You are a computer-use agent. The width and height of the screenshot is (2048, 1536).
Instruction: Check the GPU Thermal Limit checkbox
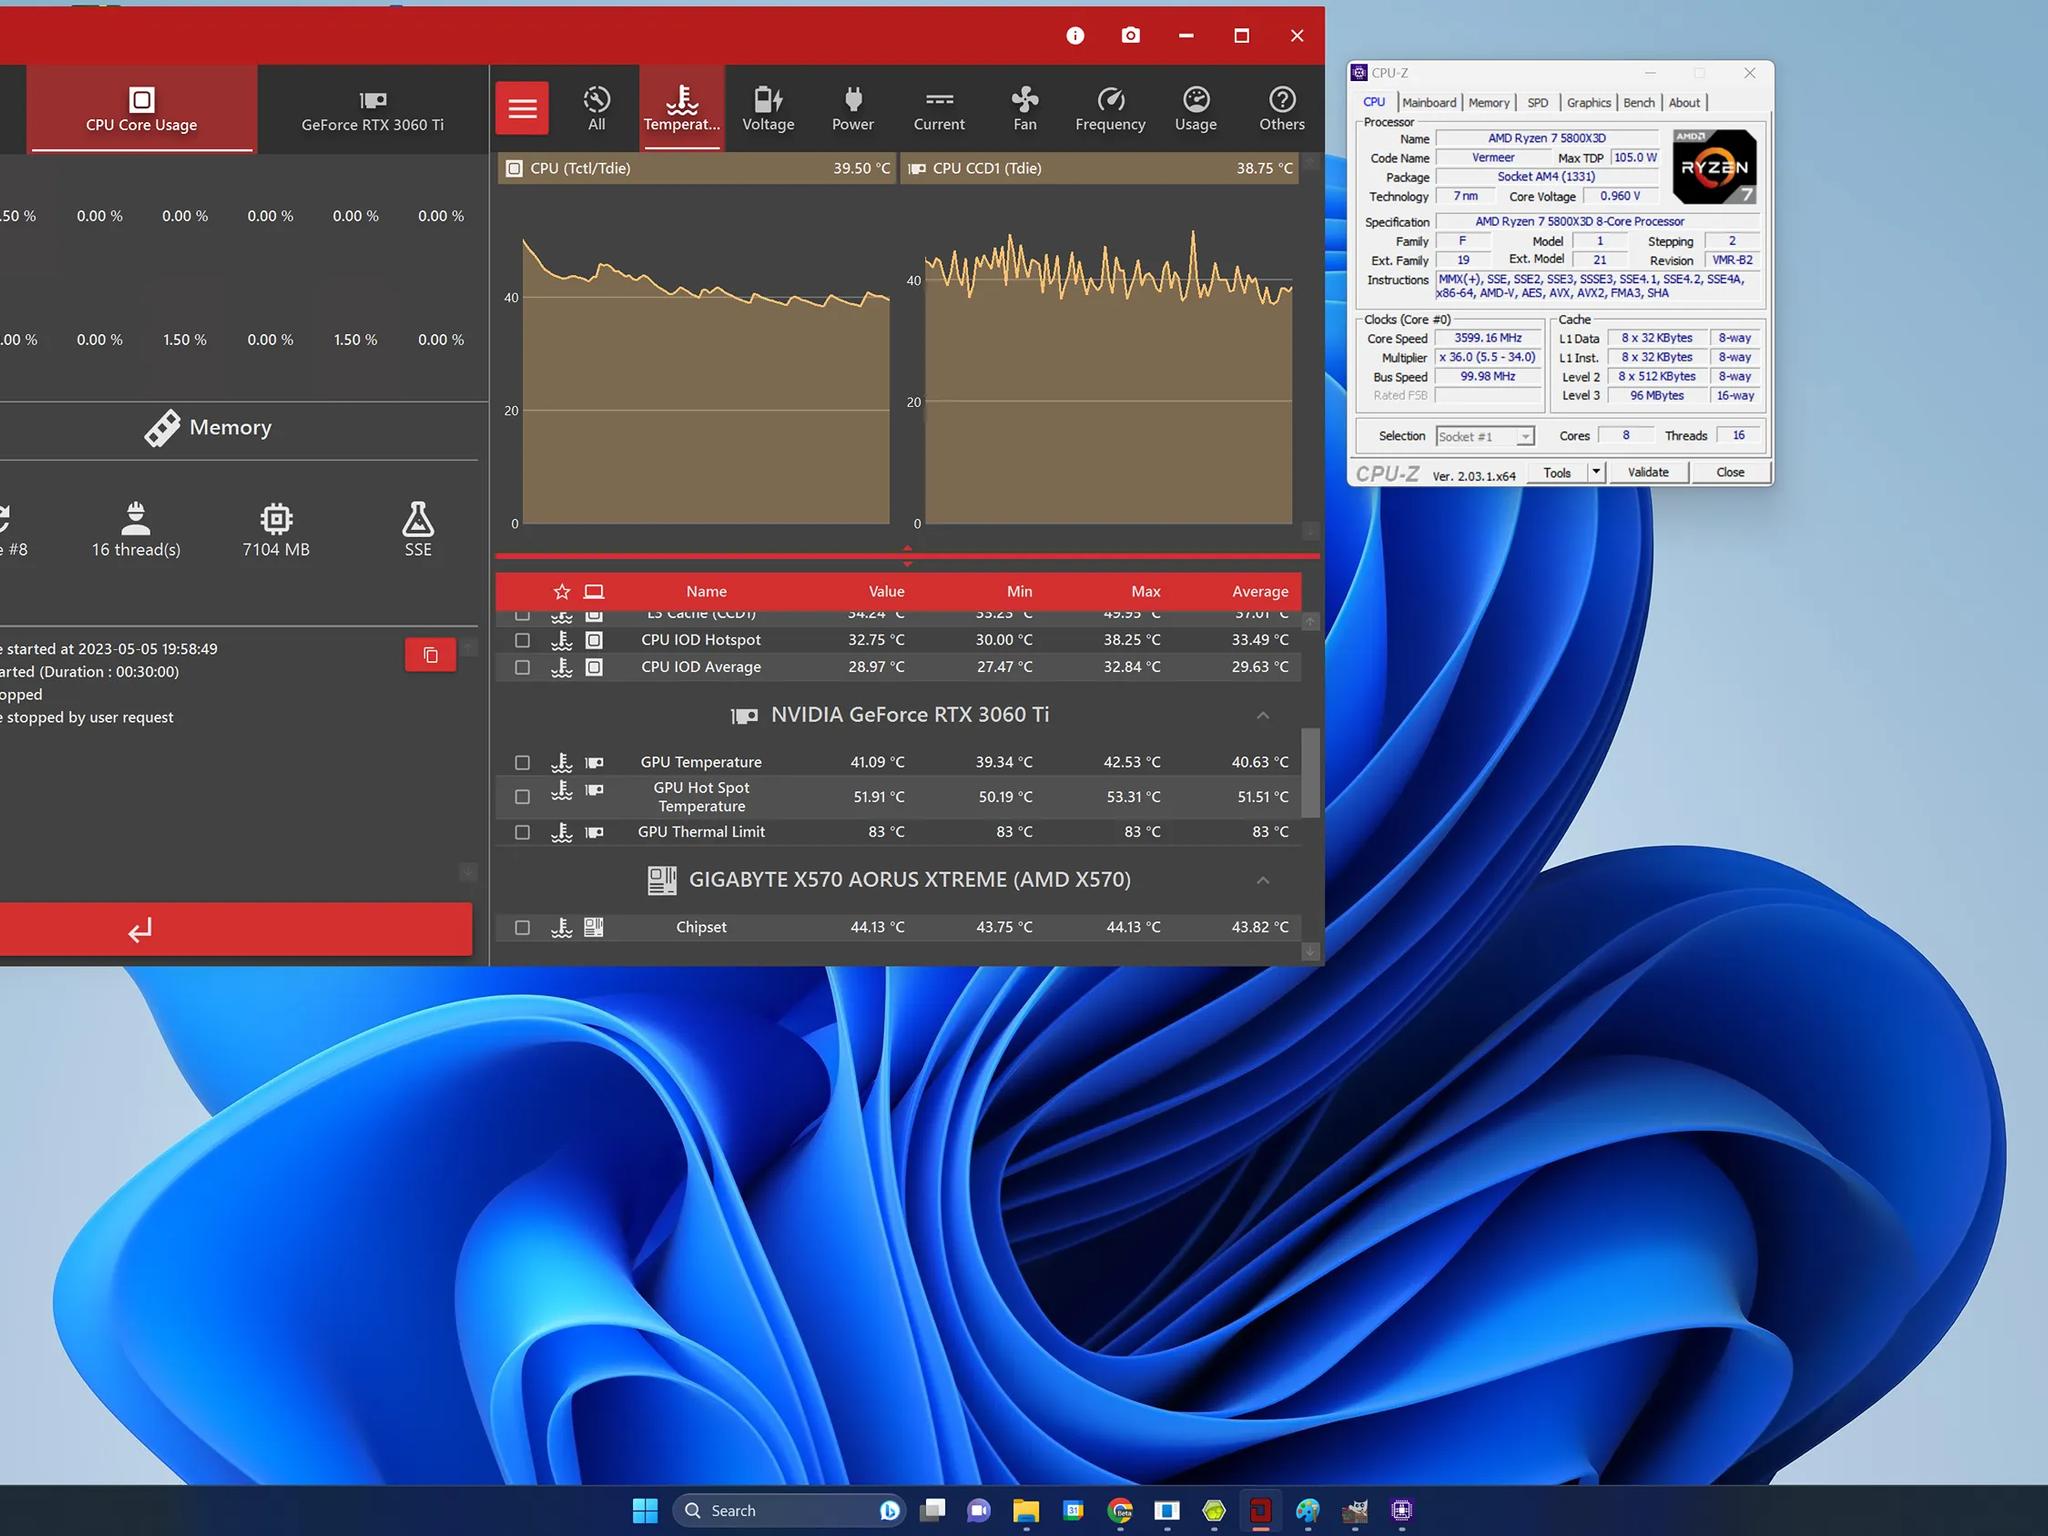coord(522,832)
